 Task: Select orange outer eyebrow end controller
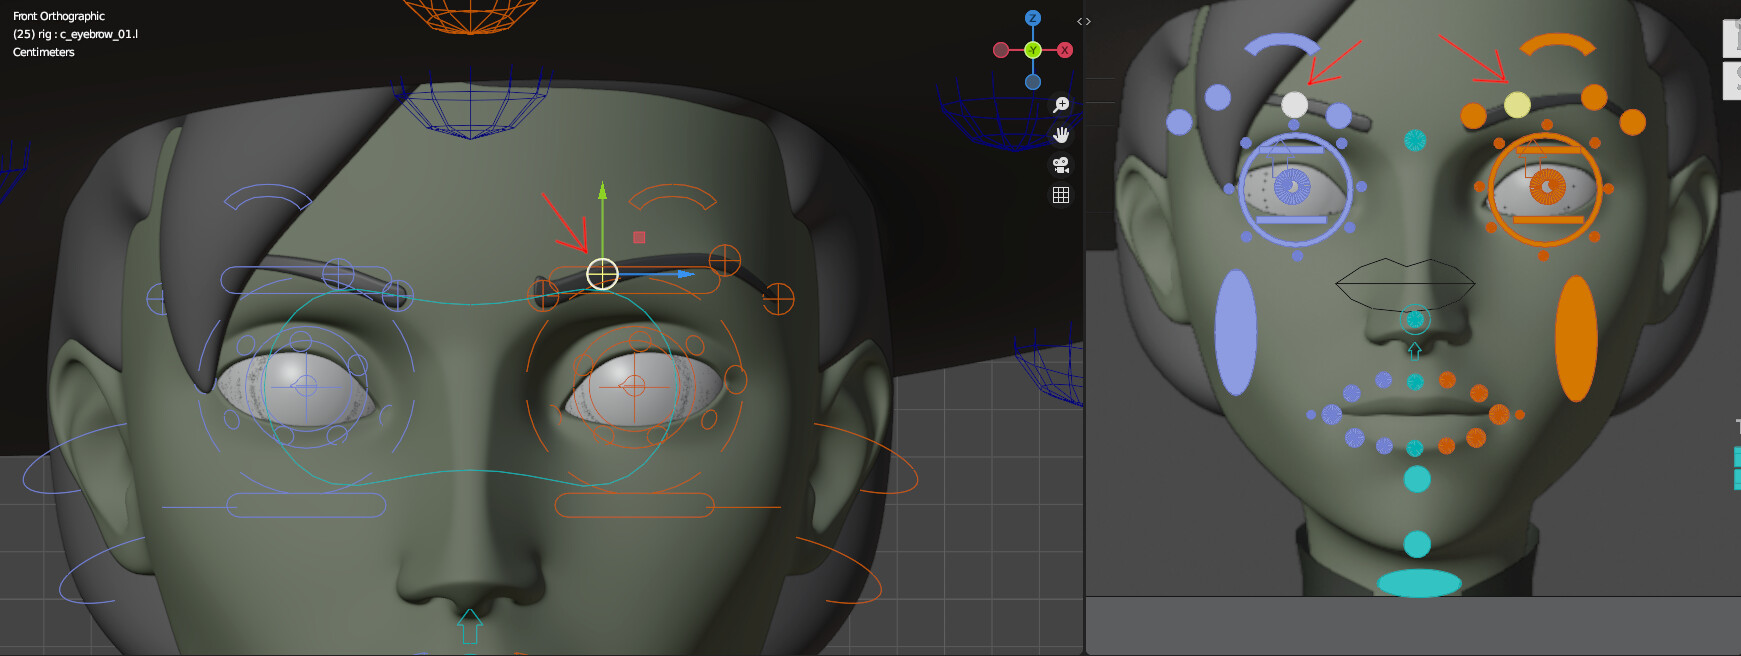(x=778, y=298)
